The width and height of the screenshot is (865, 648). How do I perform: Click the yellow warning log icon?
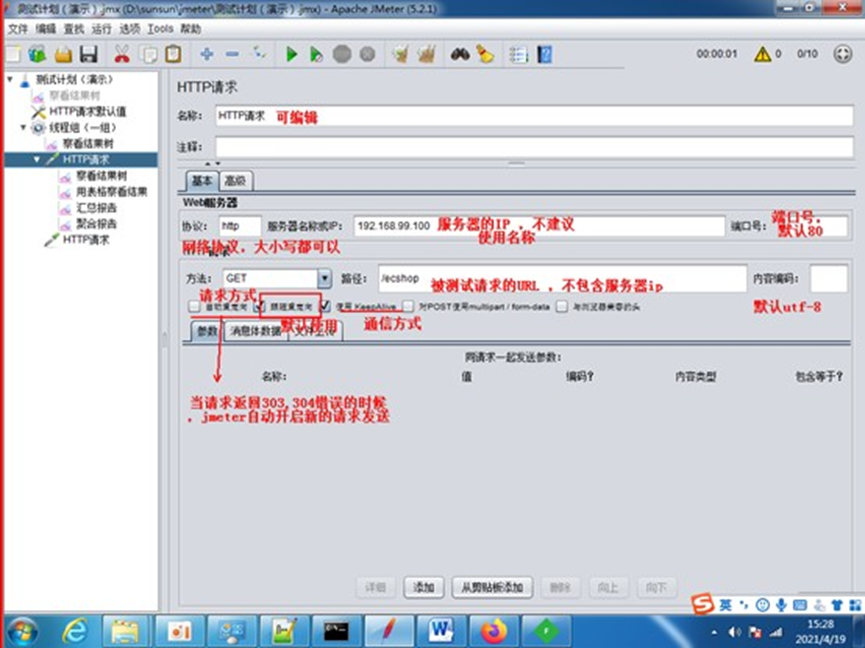click(762, 54)
